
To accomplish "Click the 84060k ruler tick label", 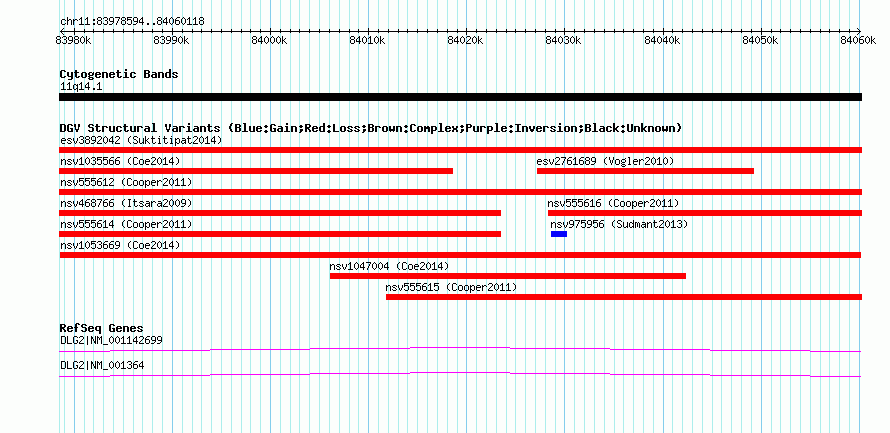I will pyautogui.click(x=859, y=40).
